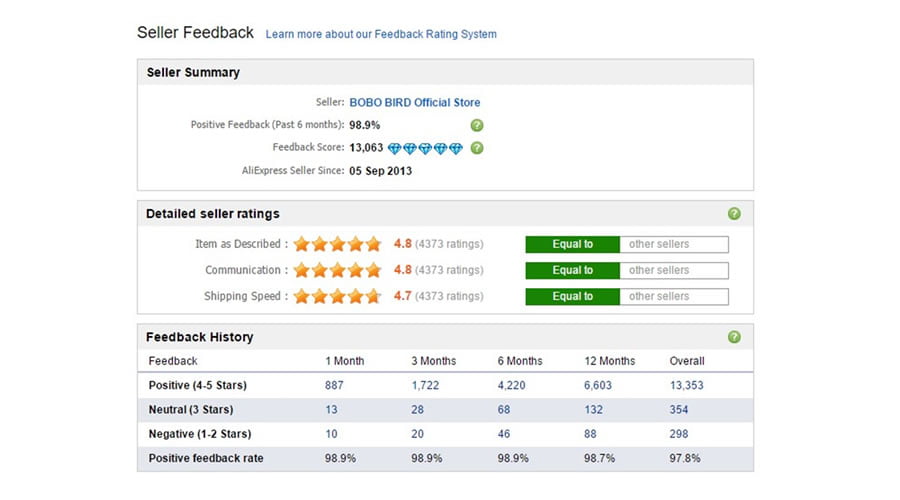Open 12 Months neutral count 132

[x=593, y=410]
